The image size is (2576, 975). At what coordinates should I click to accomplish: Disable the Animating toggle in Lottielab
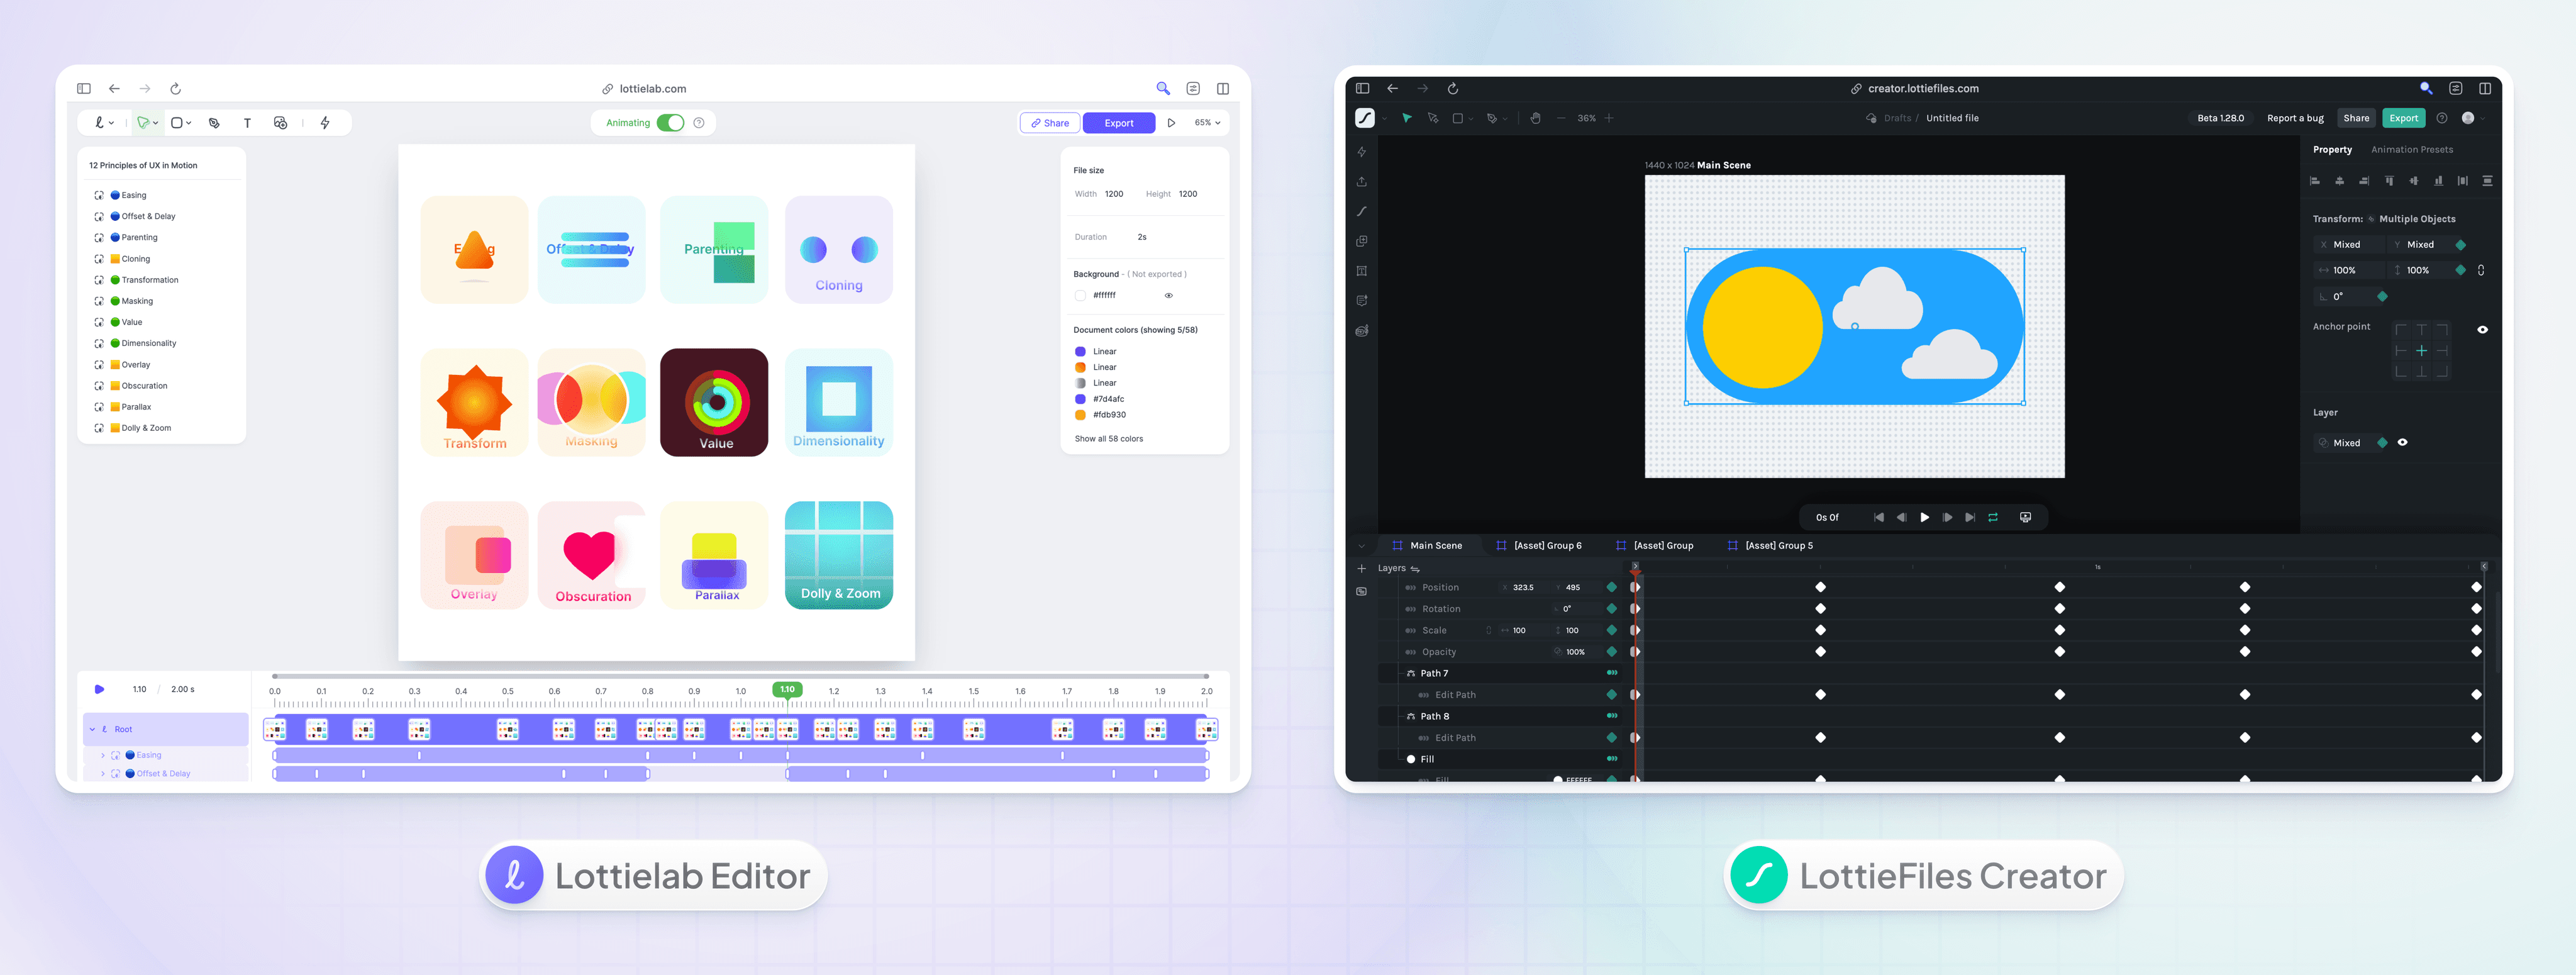point(671,122)
